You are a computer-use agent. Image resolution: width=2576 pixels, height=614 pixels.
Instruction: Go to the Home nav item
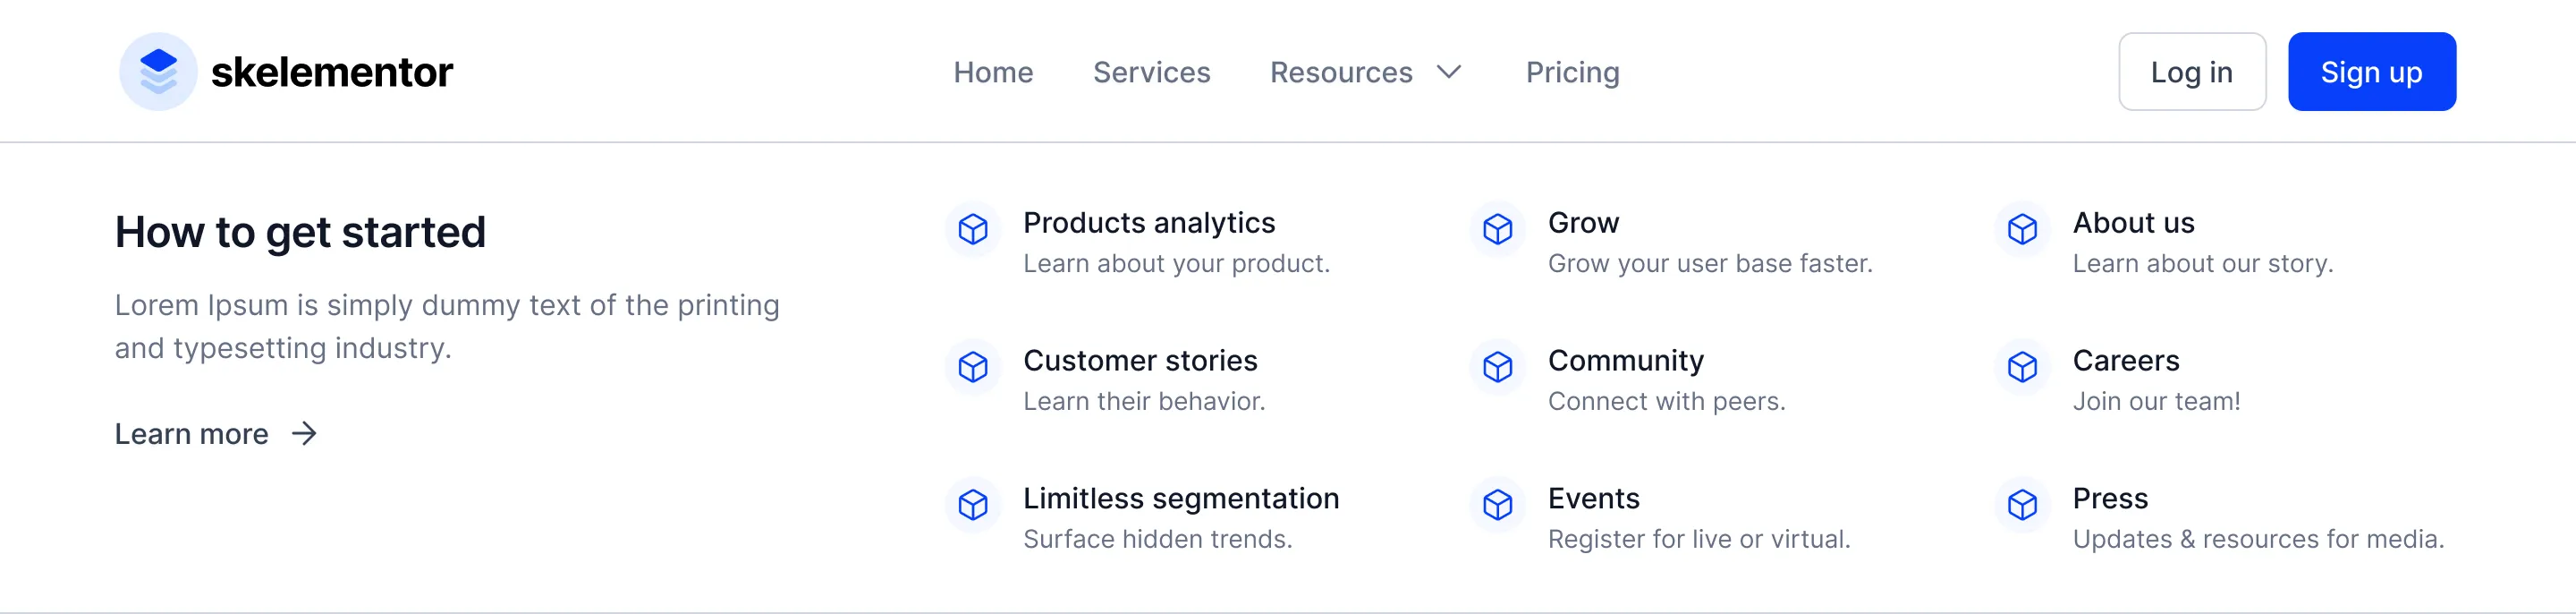993,72
